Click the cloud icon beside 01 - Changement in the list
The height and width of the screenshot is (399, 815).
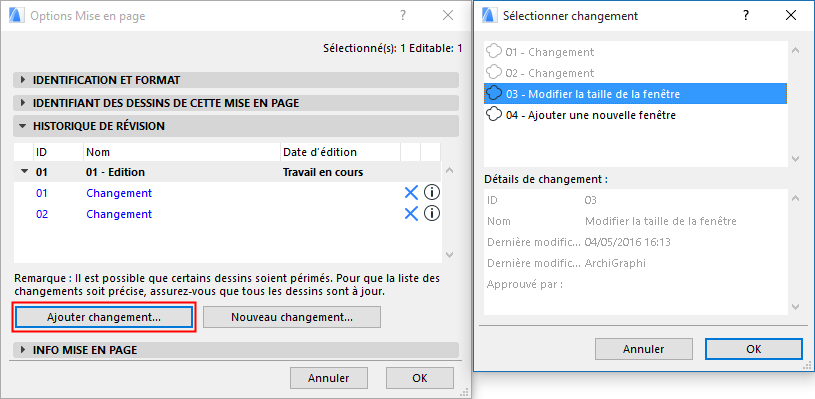(x=494, y=51)
